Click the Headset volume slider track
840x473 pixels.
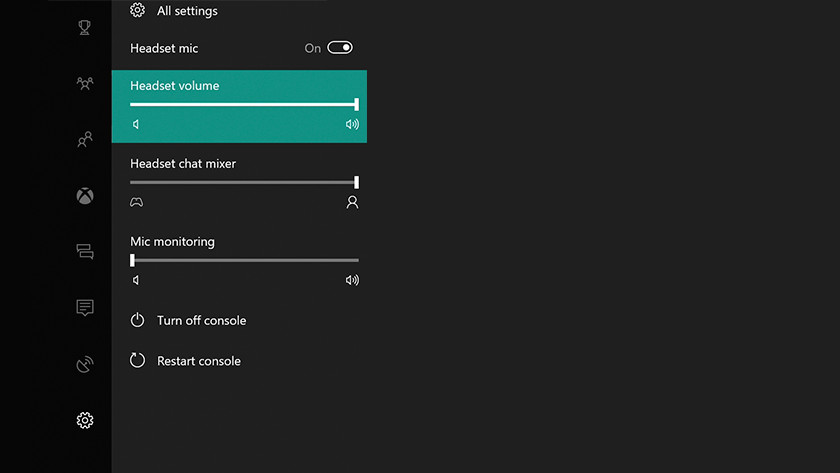click(x=243, y=104)
